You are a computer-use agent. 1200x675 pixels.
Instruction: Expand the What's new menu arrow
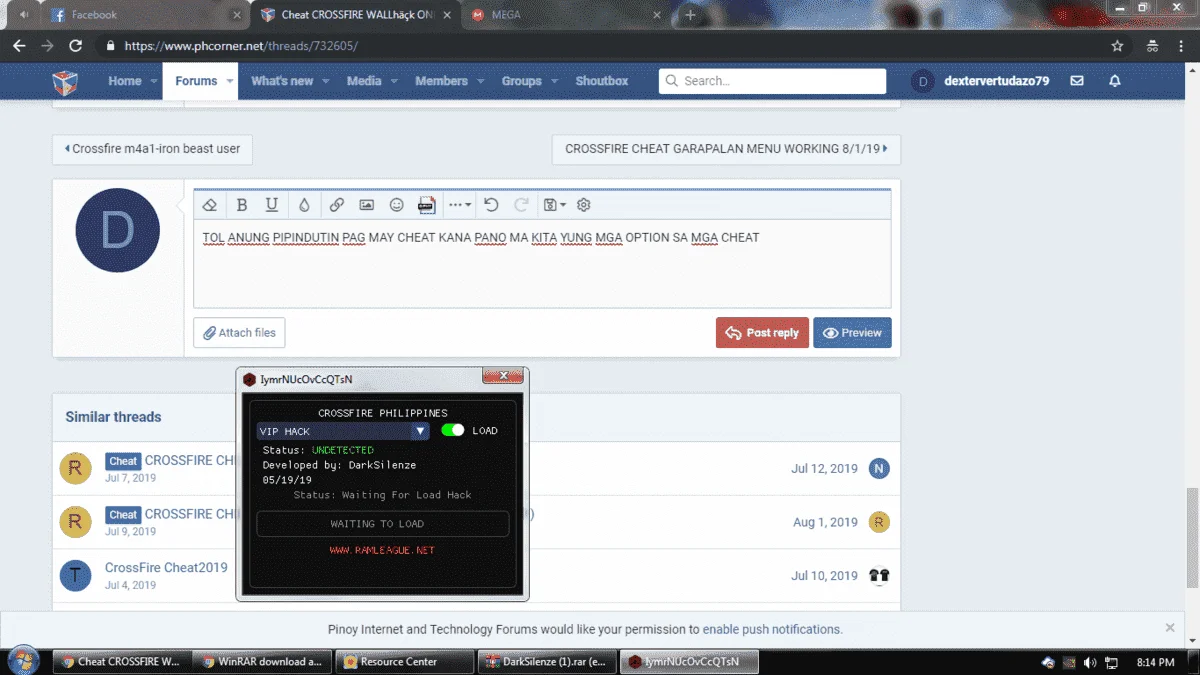click(325, 81)
